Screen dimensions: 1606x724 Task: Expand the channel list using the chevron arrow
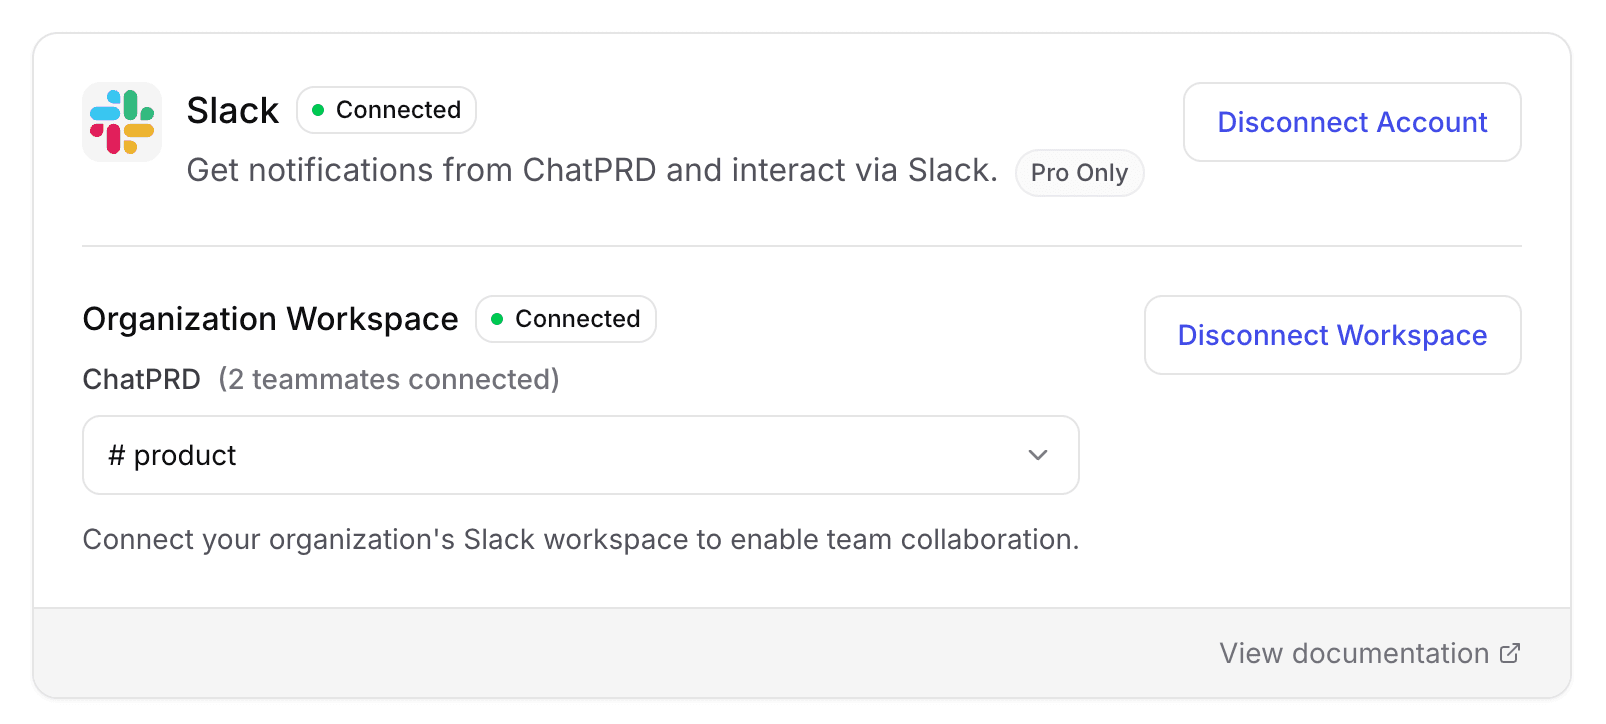click(1038, 455)
